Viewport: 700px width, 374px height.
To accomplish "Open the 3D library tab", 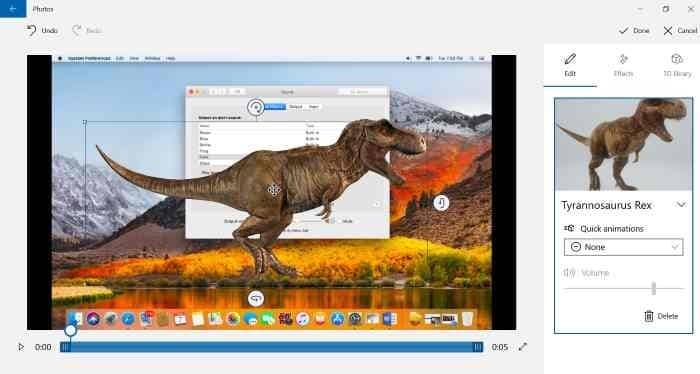I will [677, 65].
